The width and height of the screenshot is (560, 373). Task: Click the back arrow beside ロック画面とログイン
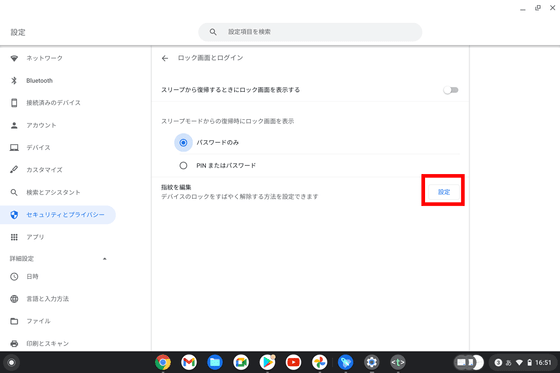coord(165,58)
